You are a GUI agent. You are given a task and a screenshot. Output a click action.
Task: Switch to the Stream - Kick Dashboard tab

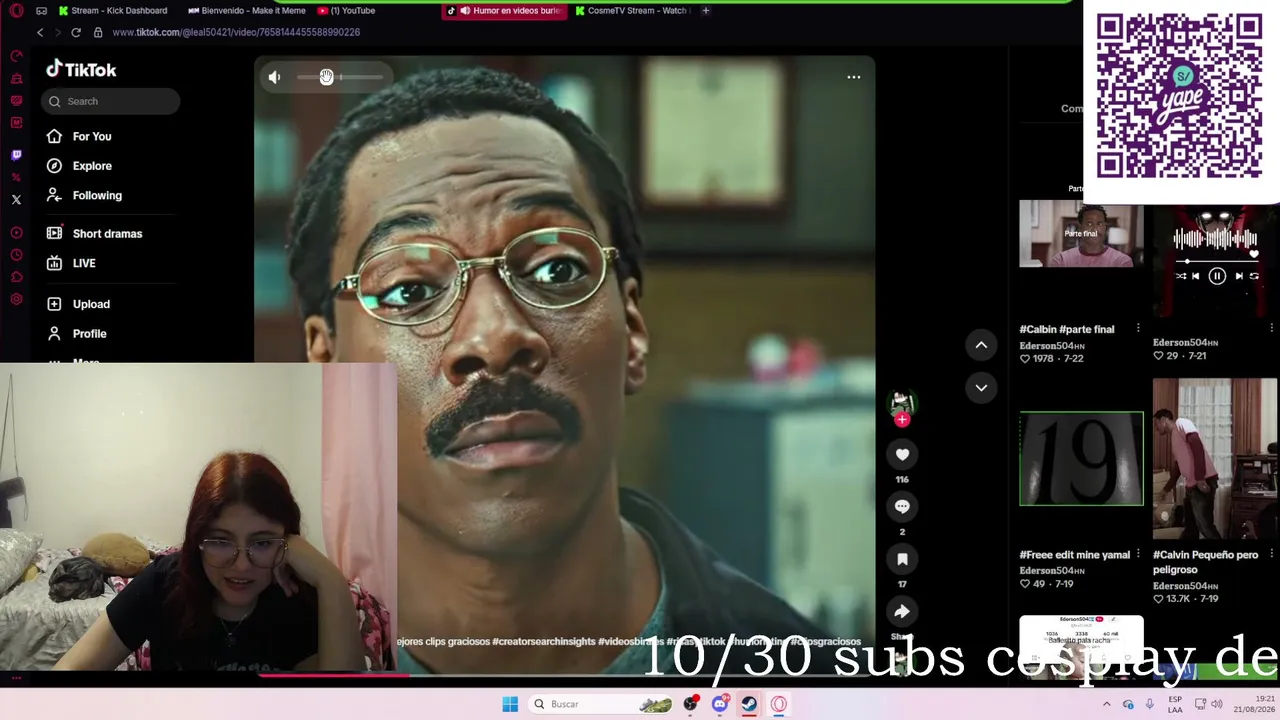(113, 11)
